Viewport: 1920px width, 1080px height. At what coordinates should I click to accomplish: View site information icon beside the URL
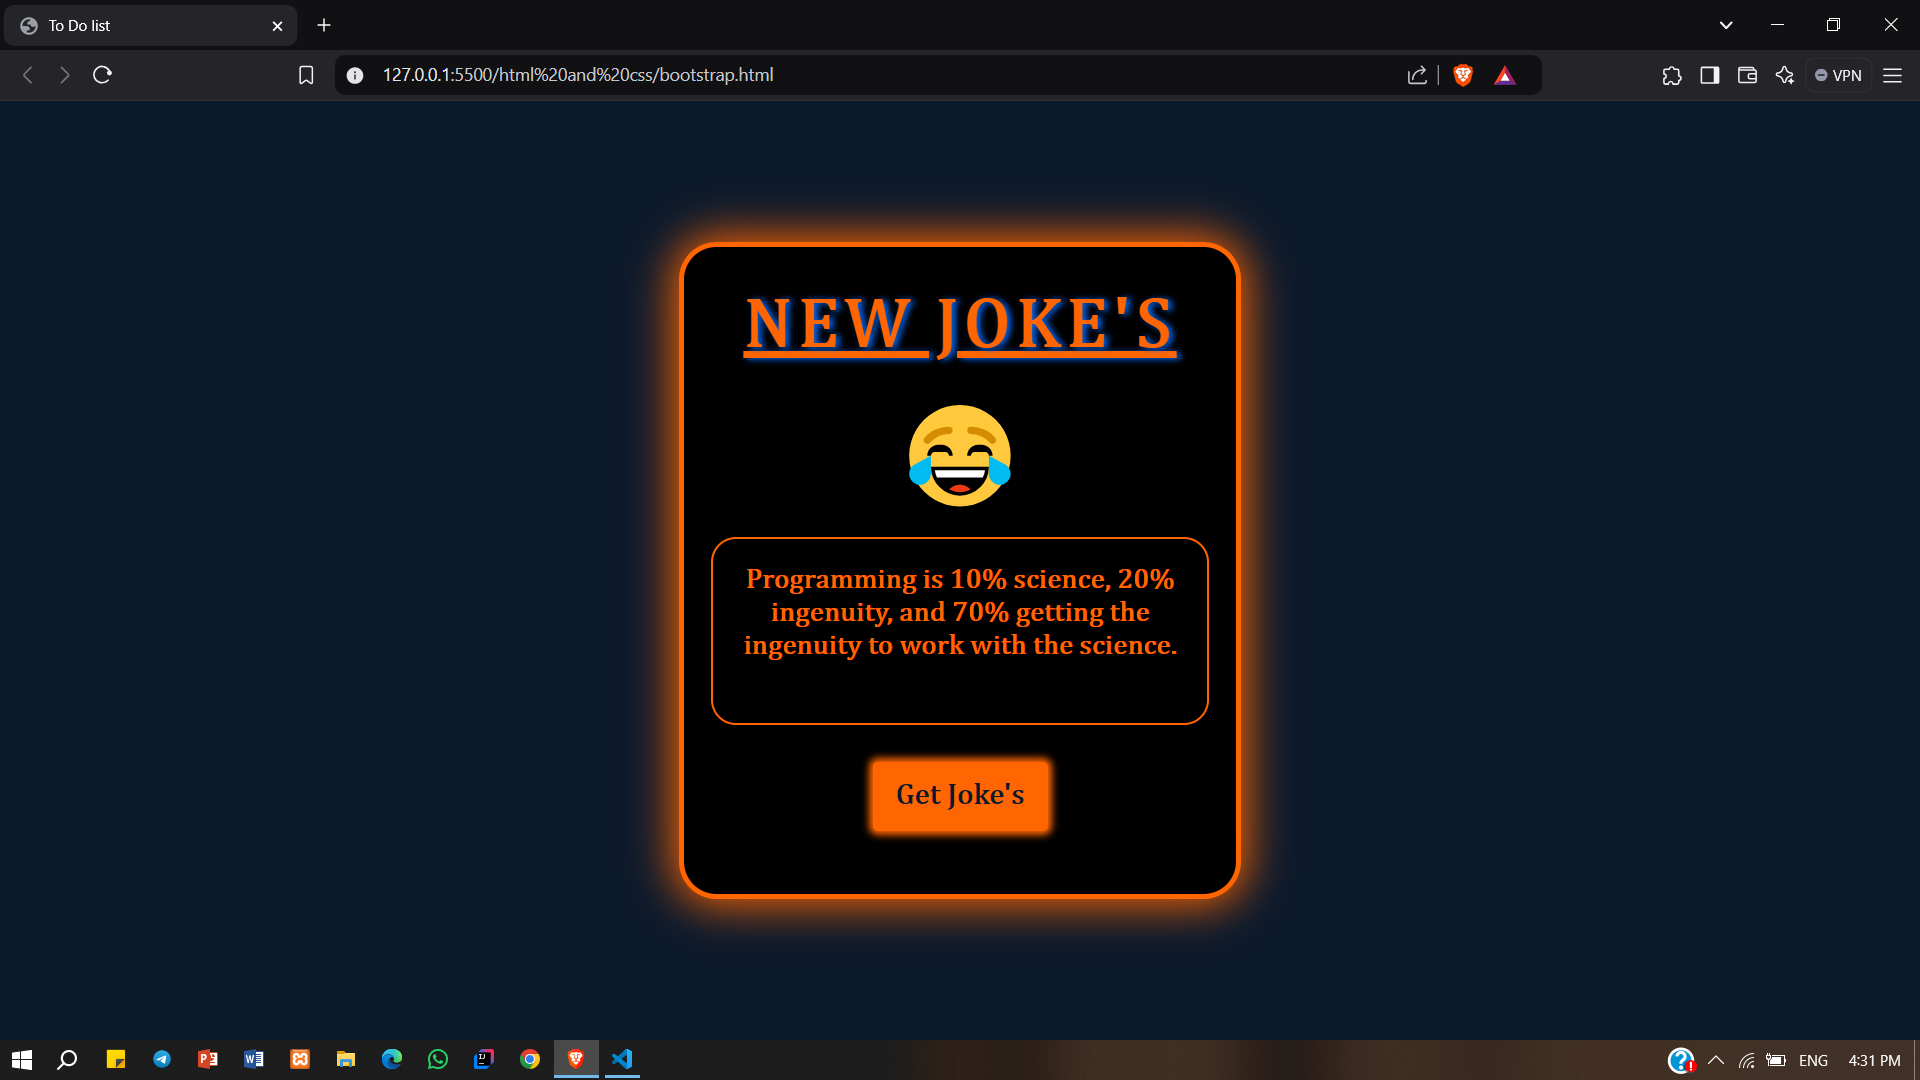pos(355,75)
